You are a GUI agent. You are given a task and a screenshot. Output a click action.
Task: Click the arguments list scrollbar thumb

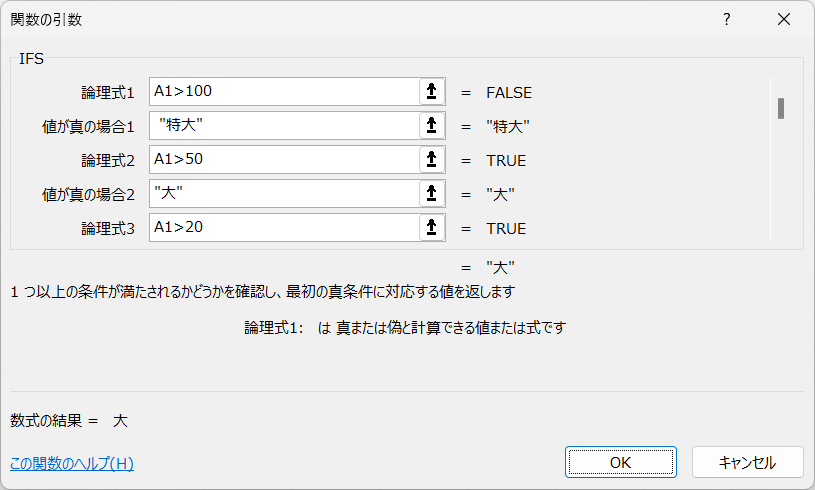tap(781, 109)
